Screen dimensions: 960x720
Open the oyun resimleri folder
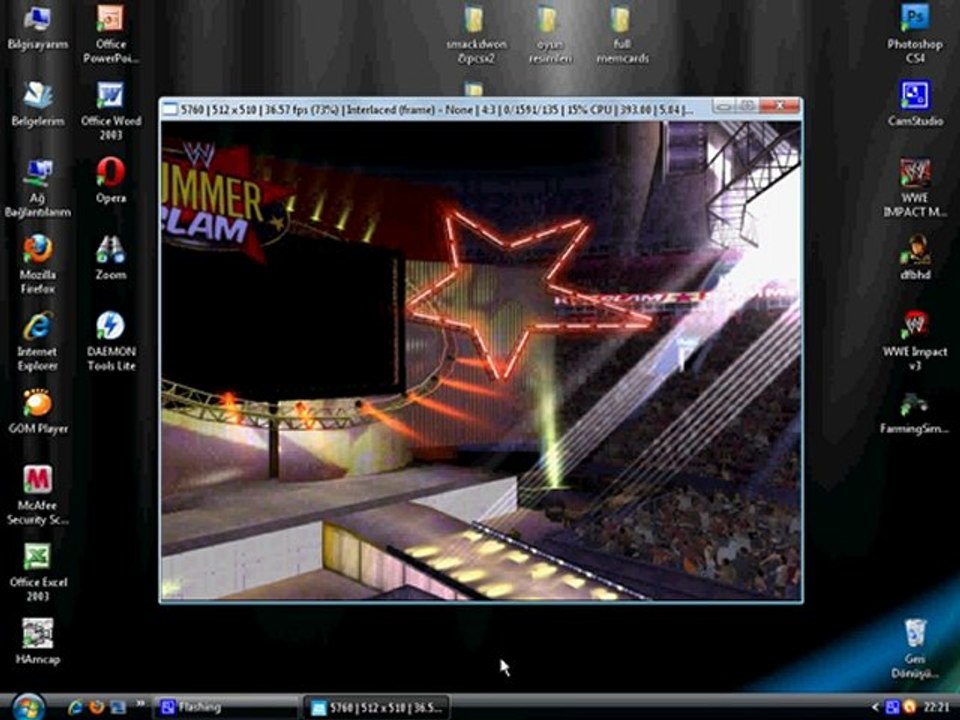coord(549,34)
